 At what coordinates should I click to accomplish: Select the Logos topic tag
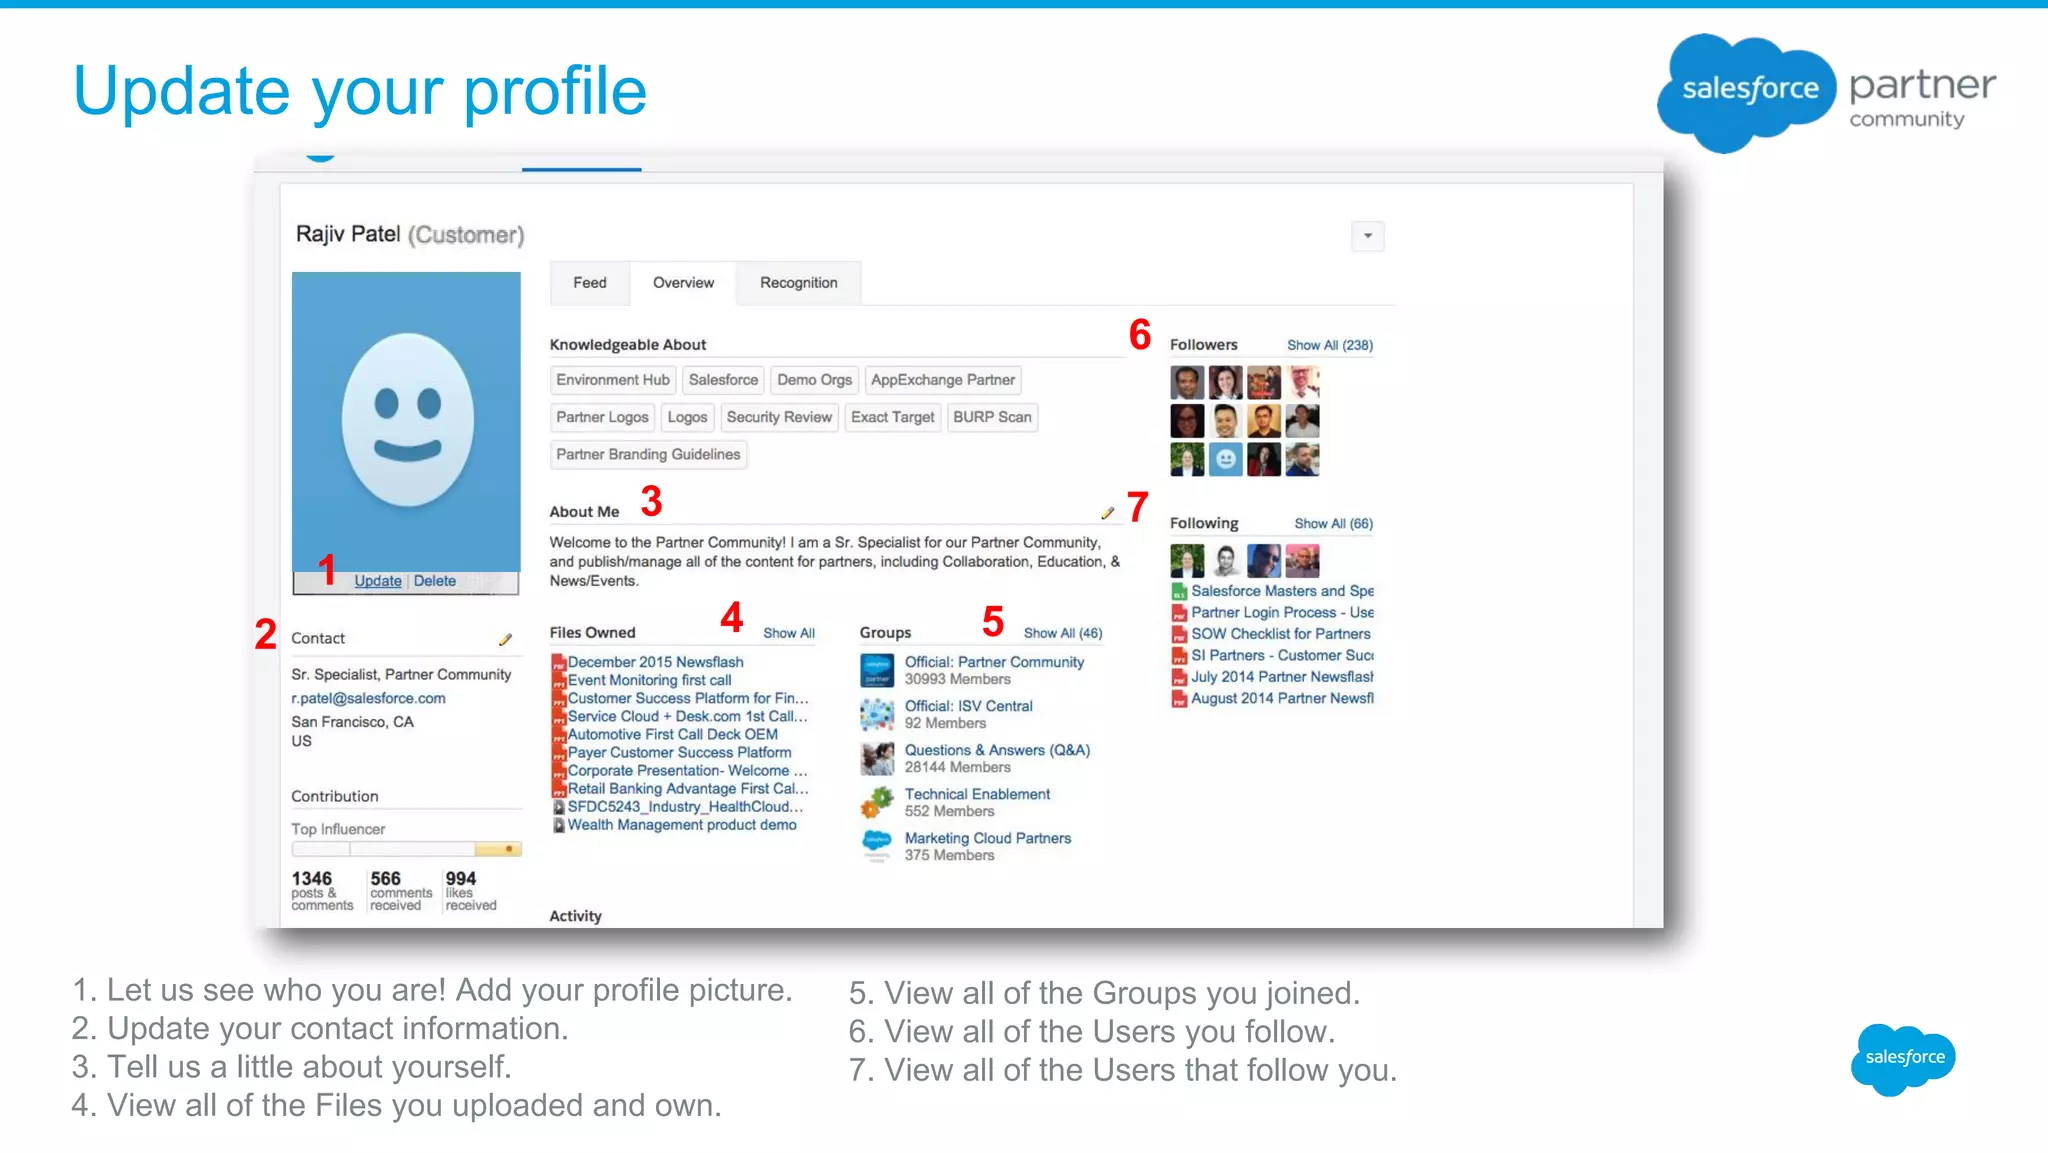click(x=687, y=417)
